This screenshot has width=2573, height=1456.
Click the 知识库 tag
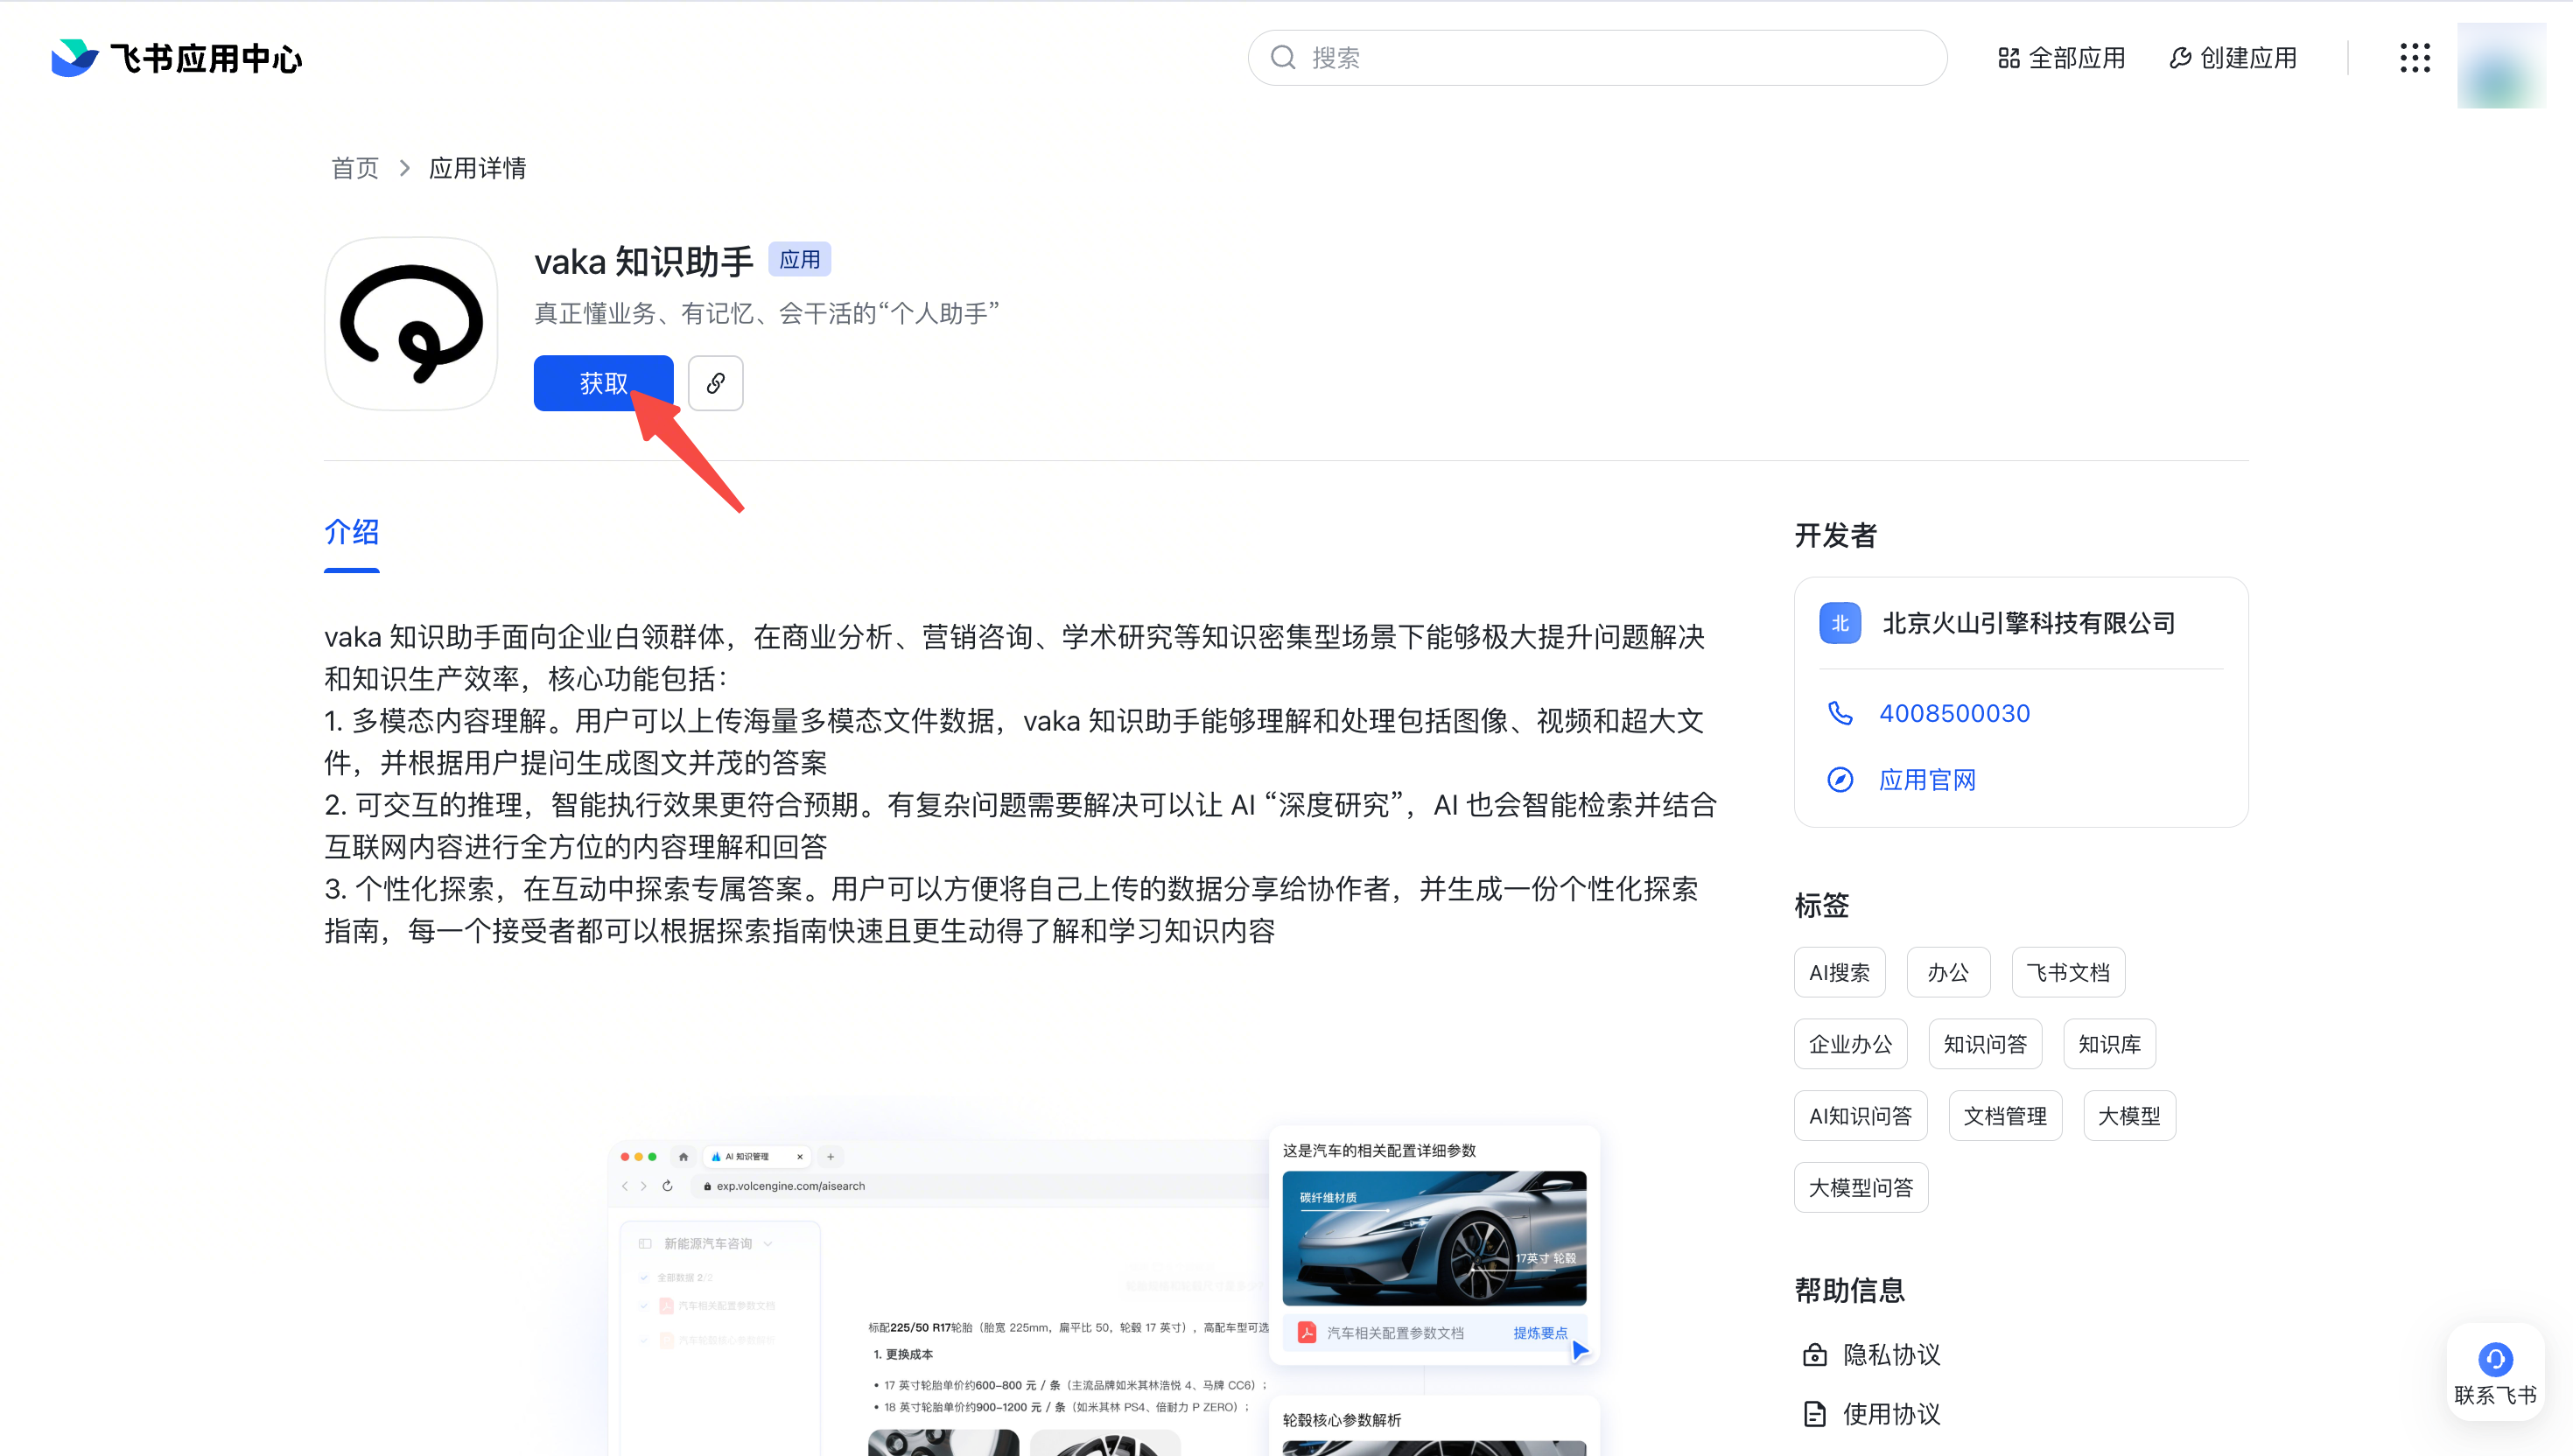pos(2109,1044)
